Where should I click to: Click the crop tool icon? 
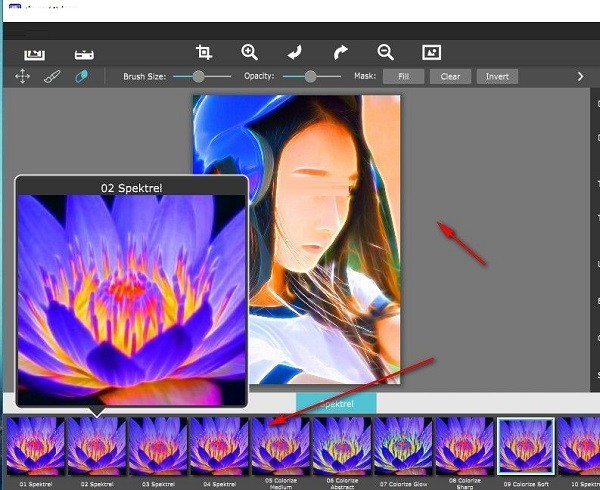click(204, 52)
